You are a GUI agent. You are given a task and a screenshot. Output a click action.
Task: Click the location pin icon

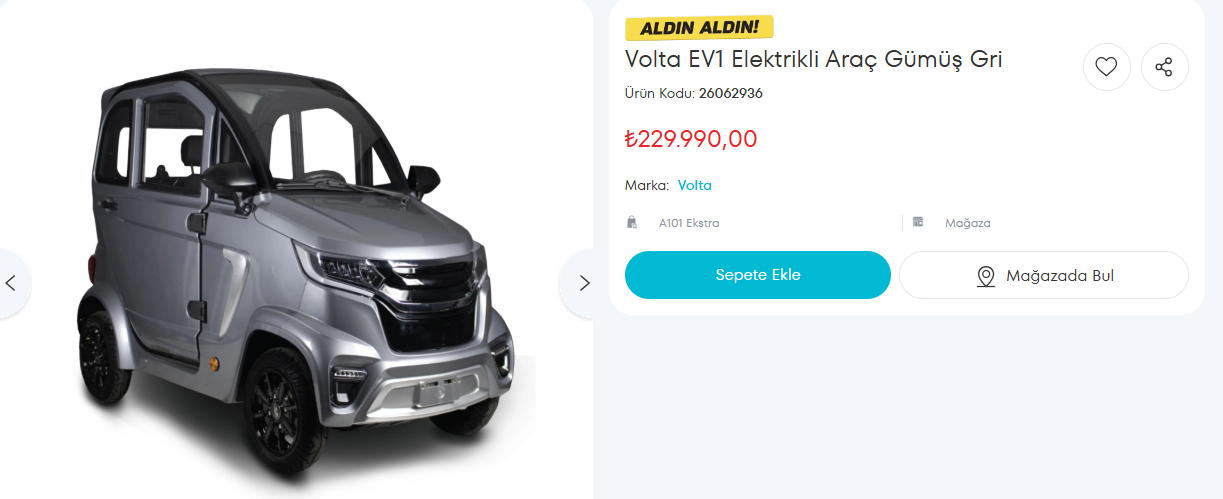click(x=986, y=276)
